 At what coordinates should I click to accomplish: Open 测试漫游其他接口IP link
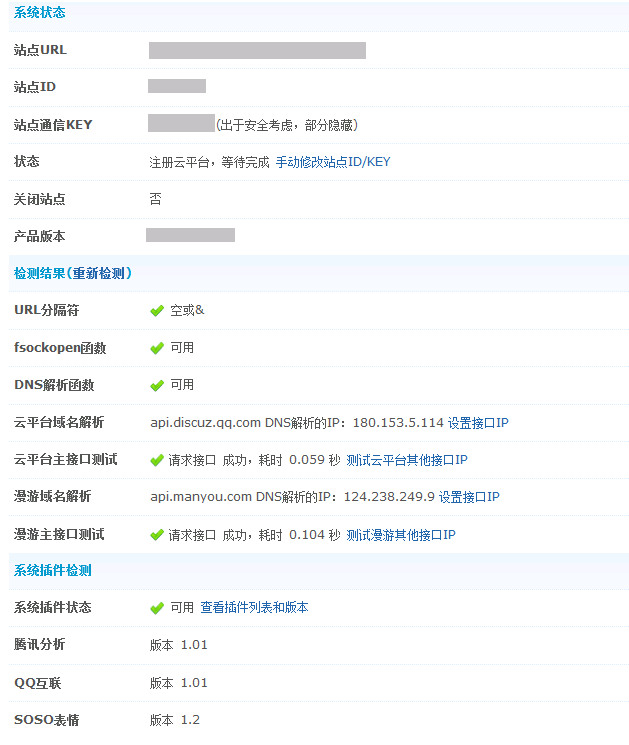tap(400, 535)
